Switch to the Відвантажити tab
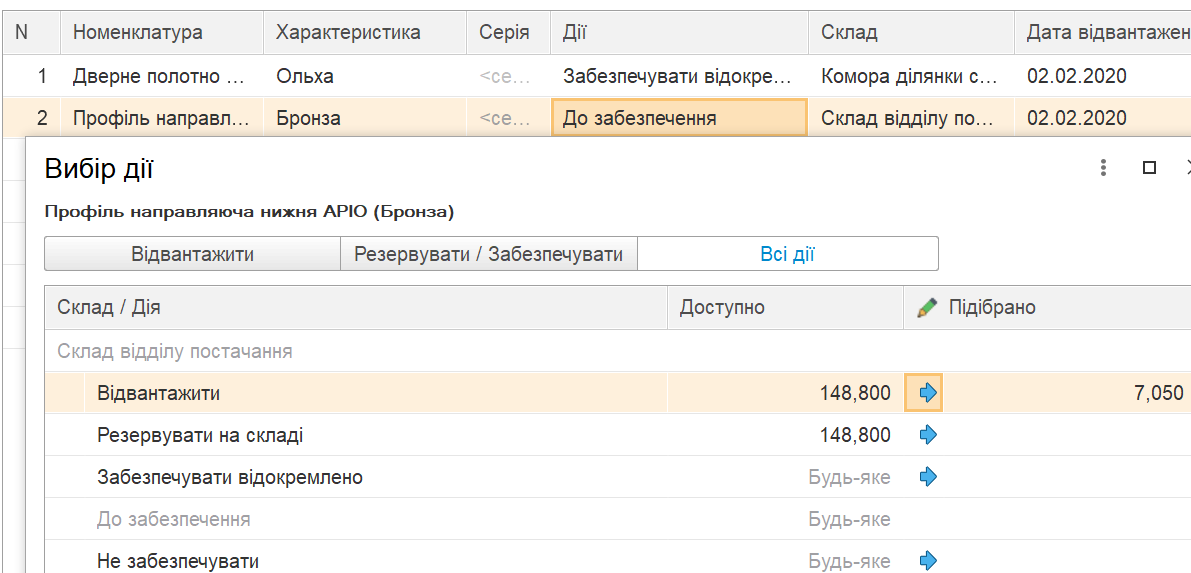The image size is (1191, 573). [192, 254]
